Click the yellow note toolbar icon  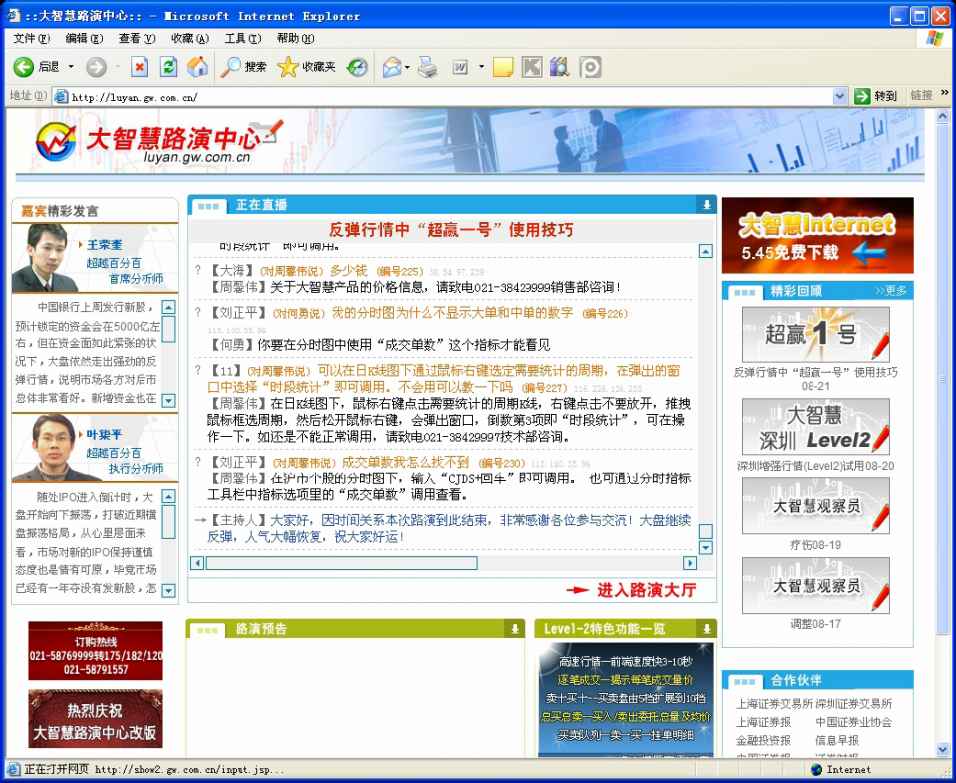pyautogui.click(x=503, y=66)
